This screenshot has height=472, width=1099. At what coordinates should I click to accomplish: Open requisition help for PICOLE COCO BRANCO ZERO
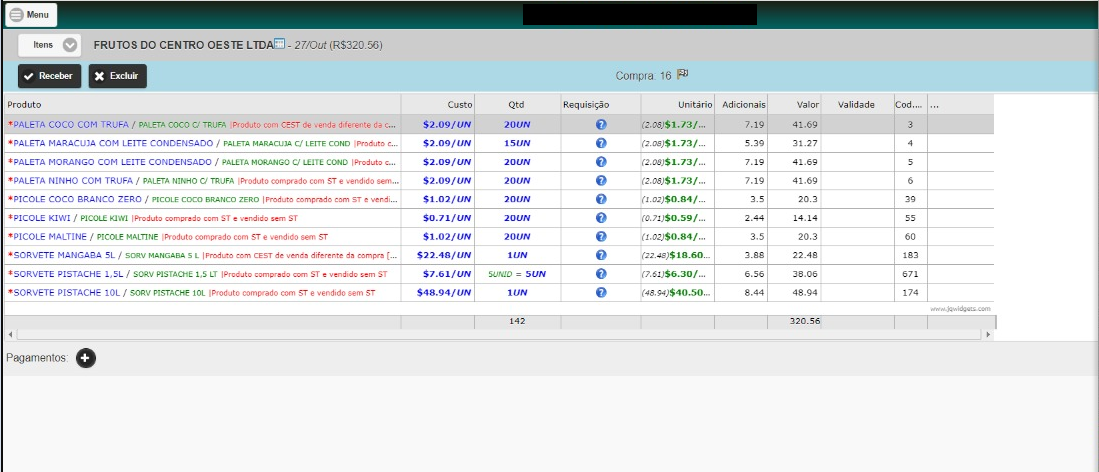pos(601,198)
